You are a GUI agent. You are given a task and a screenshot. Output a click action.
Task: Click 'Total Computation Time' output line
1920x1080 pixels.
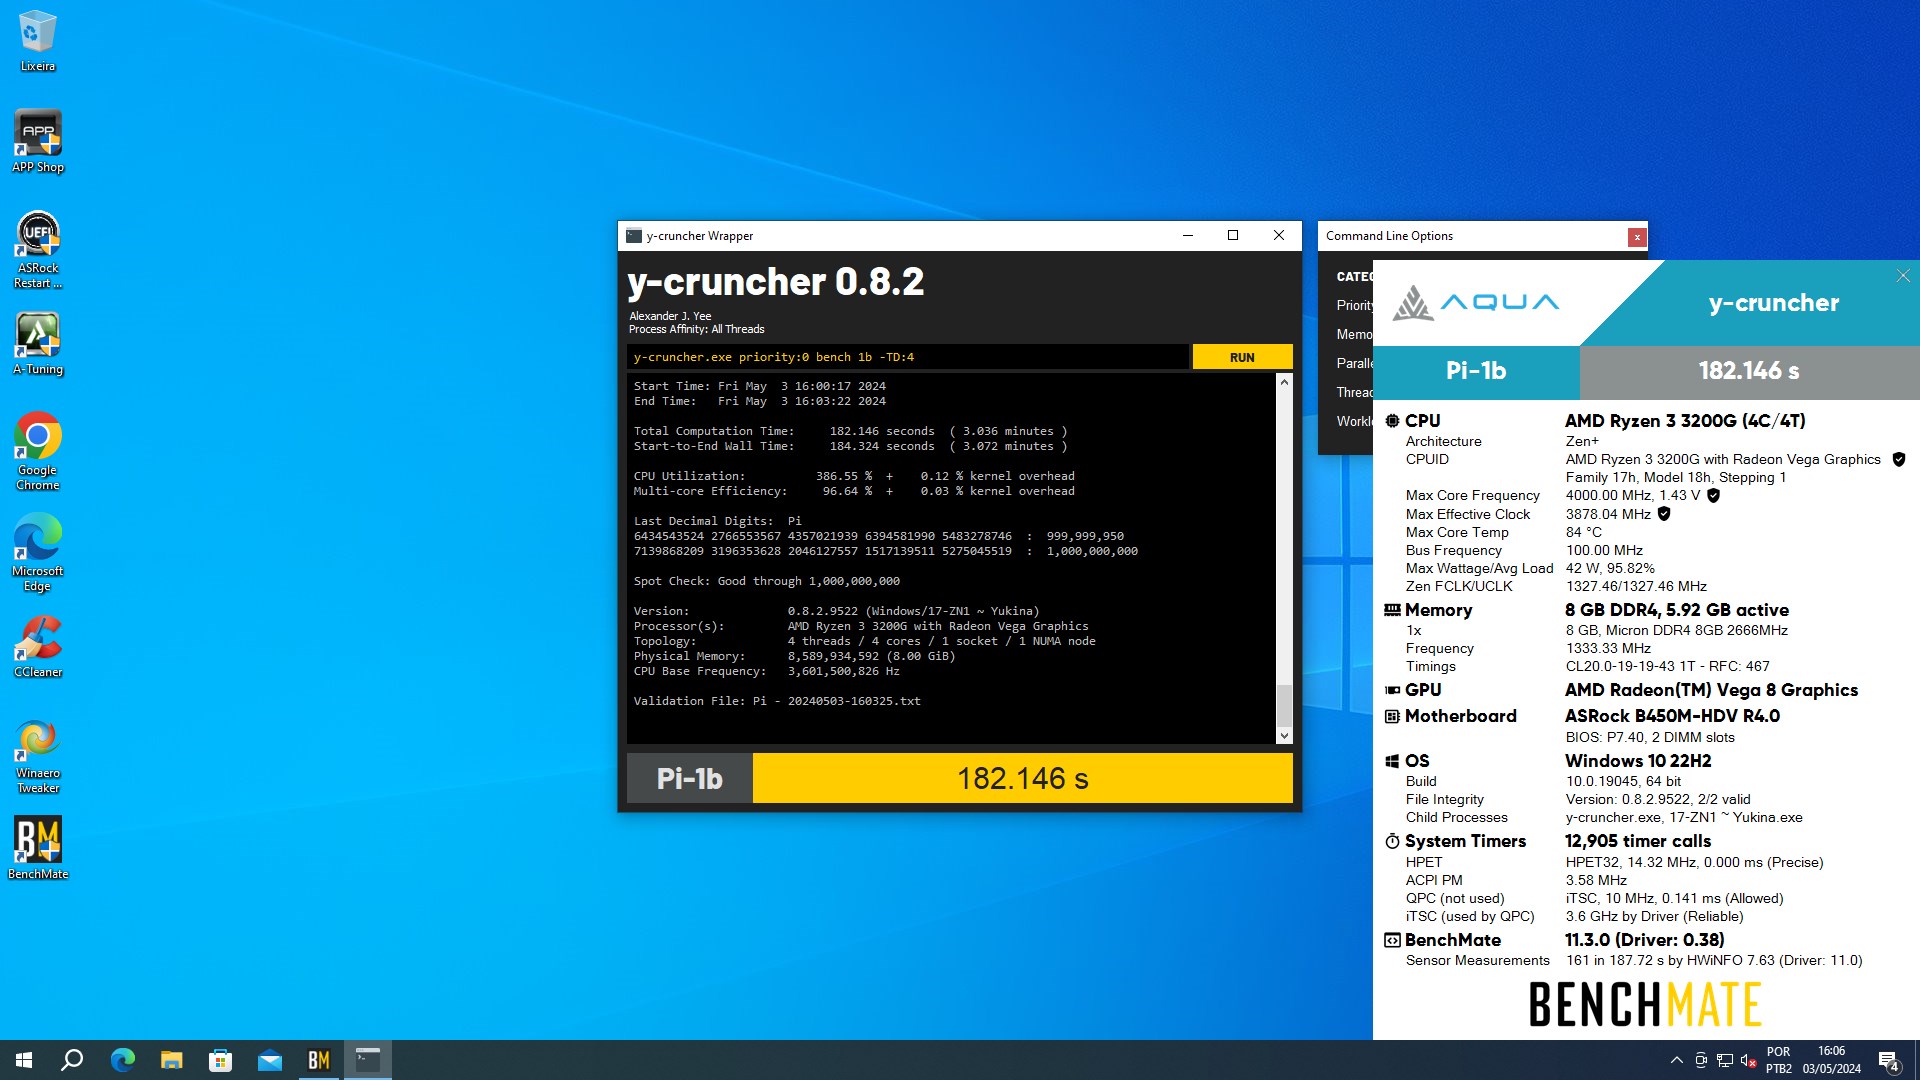[850, 431]
